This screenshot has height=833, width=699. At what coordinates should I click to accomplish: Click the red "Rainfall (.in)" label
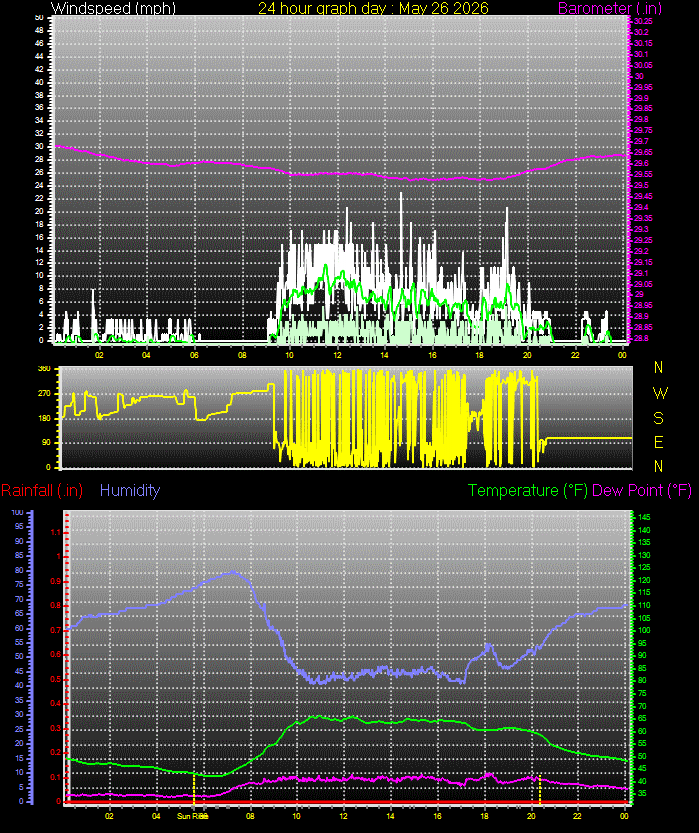[42, 490]
